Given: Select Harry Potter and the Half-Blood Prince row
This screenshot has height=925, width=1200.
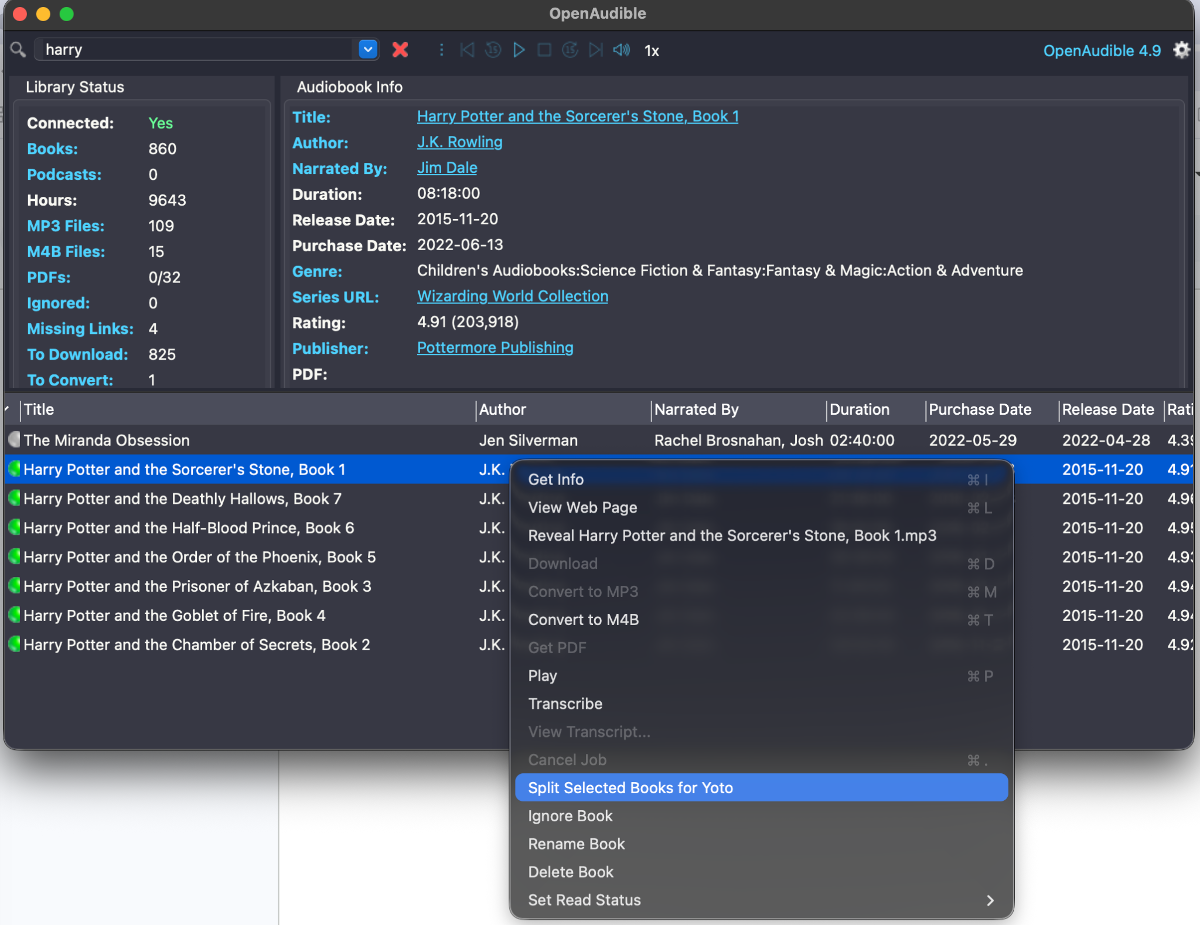Looking at the screenshot, I should (x=258, y=528).
